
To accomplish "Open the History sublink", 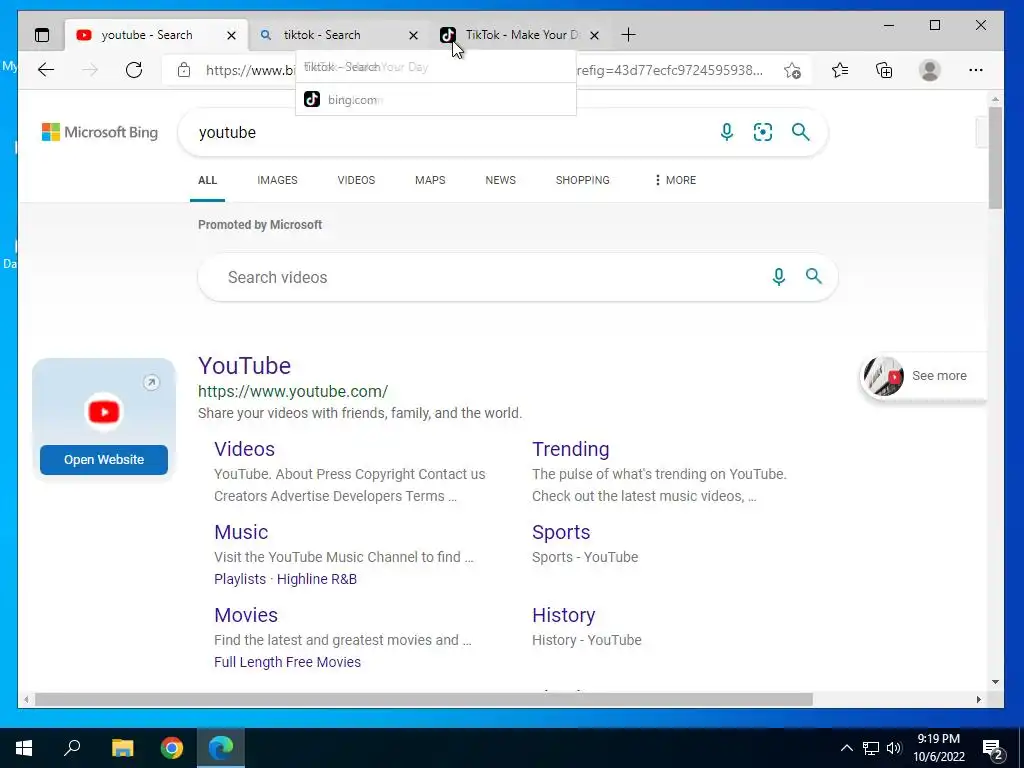I will pyautogui.click(x=564, y=615).
